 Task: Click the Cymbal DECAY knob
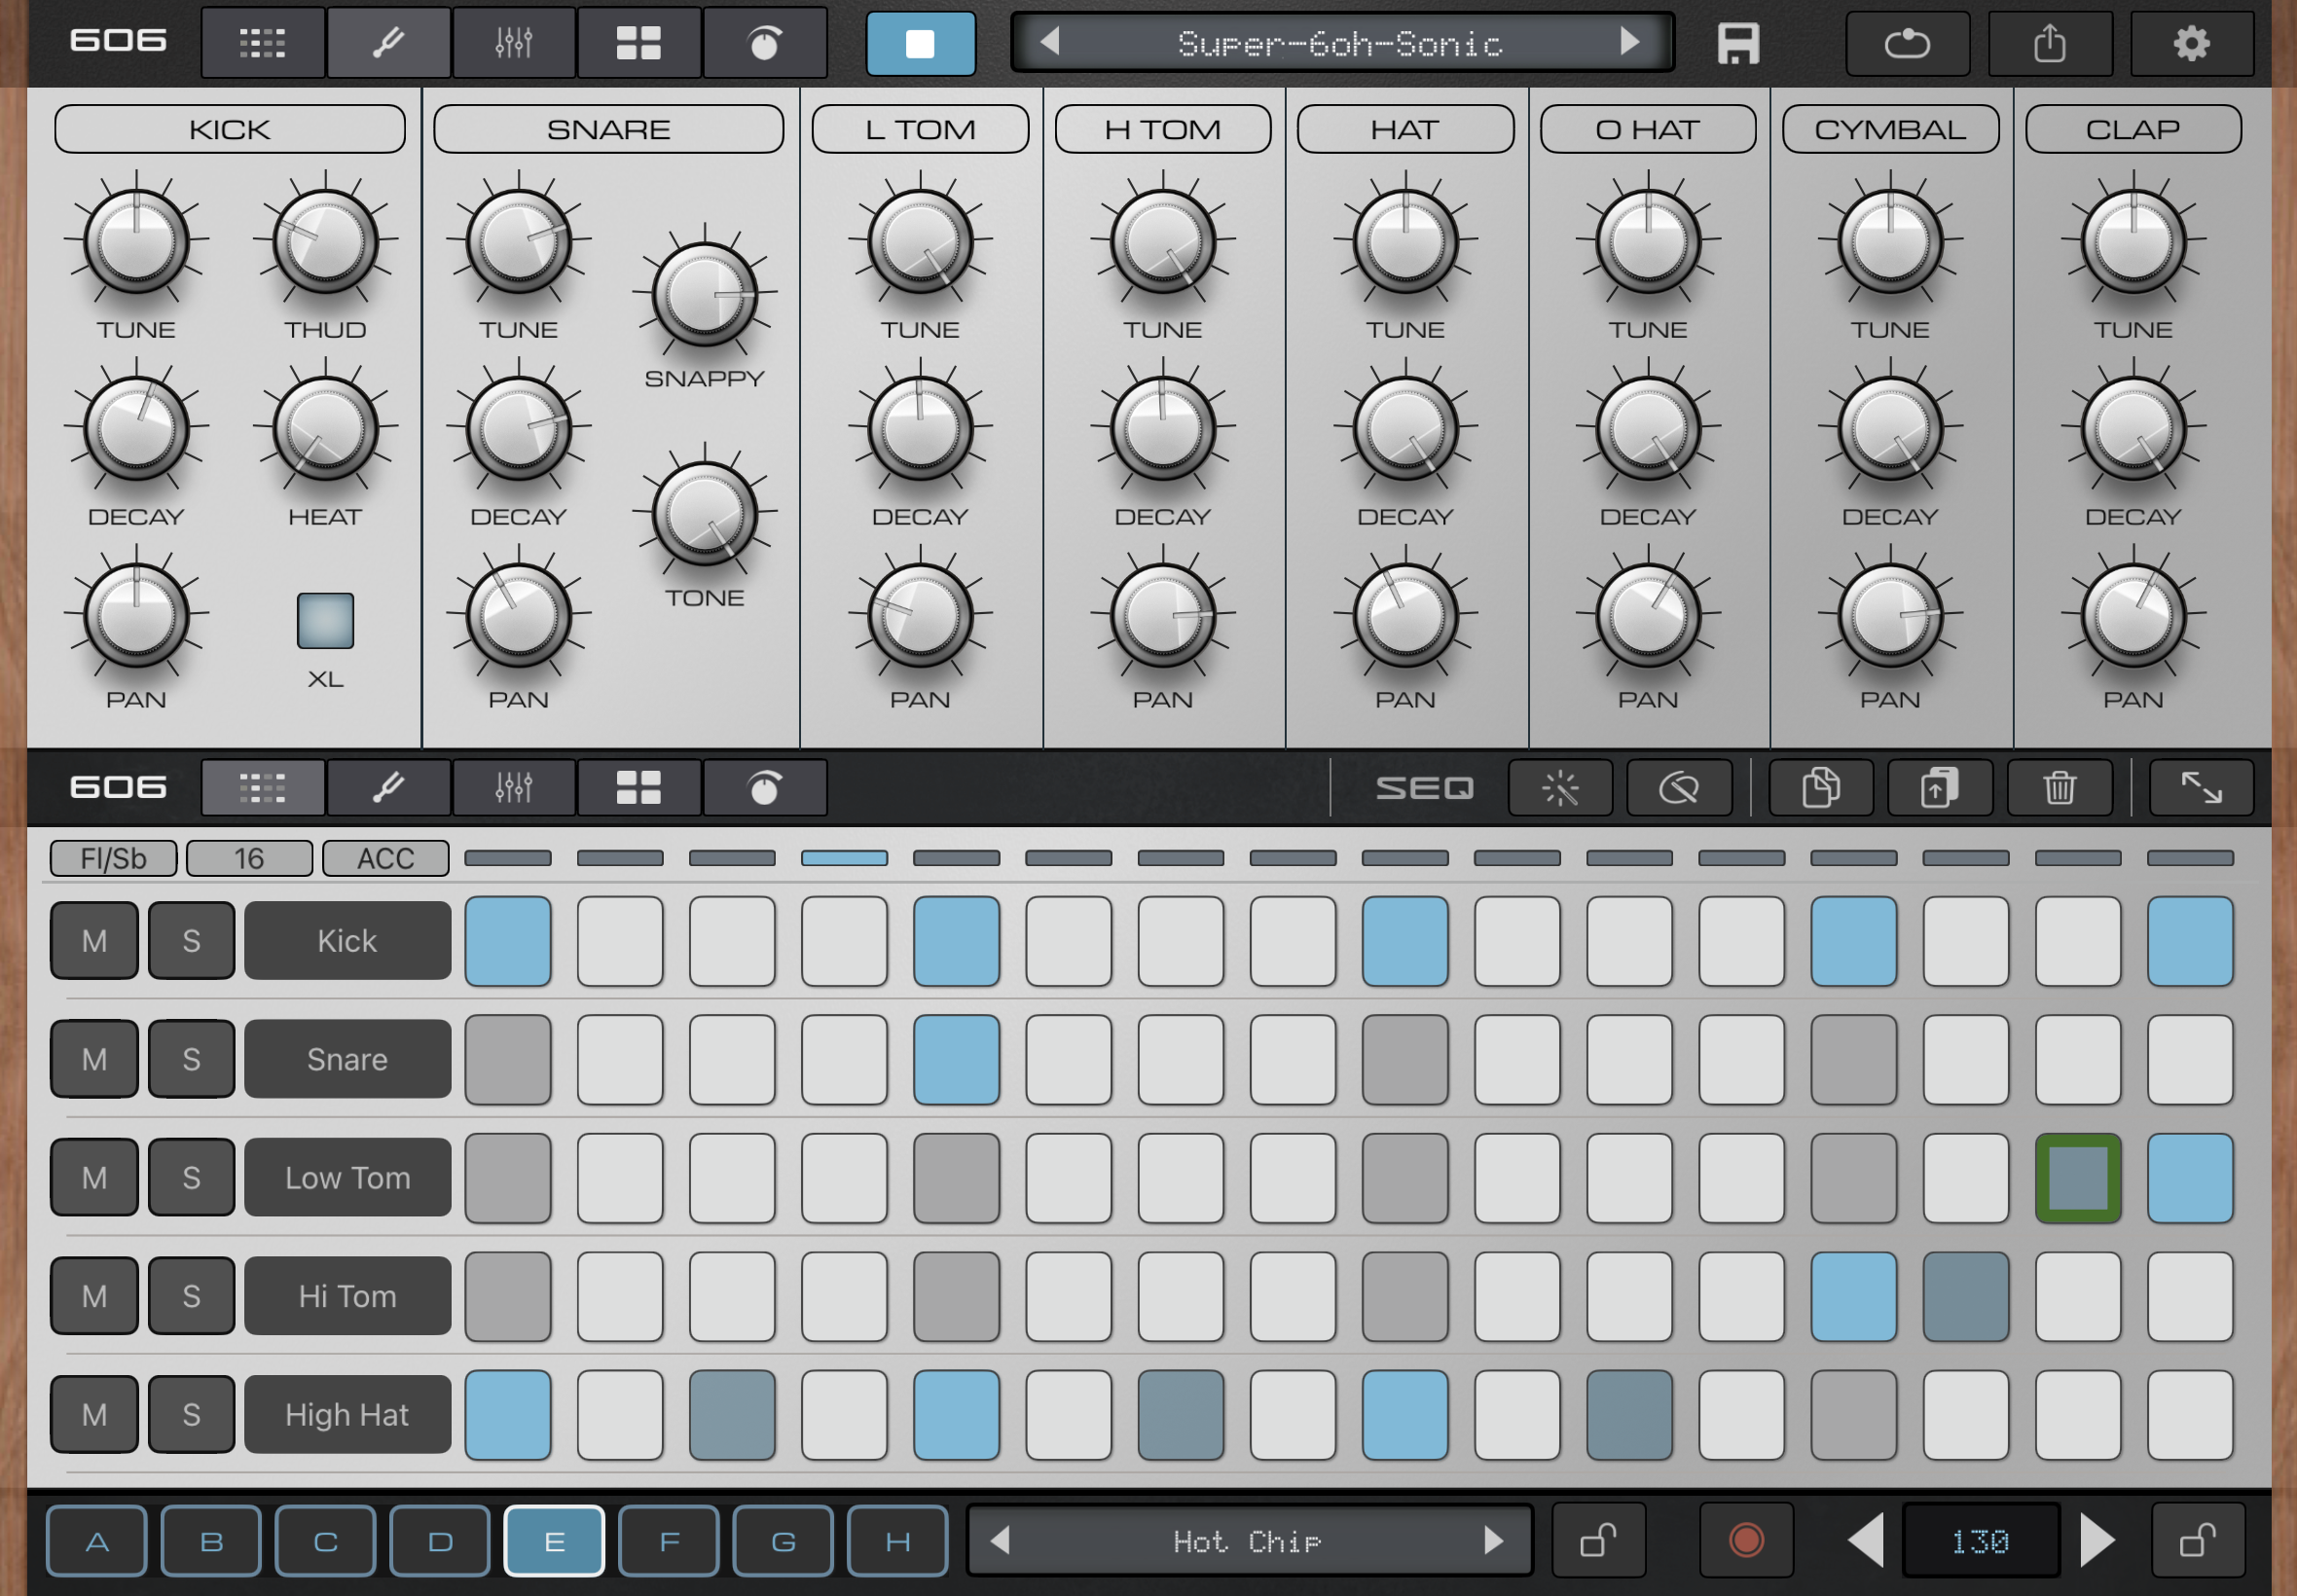1890,430
